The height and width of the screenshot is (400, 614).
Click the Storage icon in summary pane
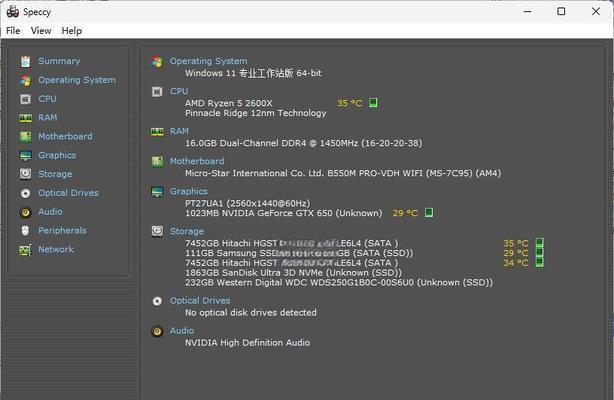[x=157, y=231]
